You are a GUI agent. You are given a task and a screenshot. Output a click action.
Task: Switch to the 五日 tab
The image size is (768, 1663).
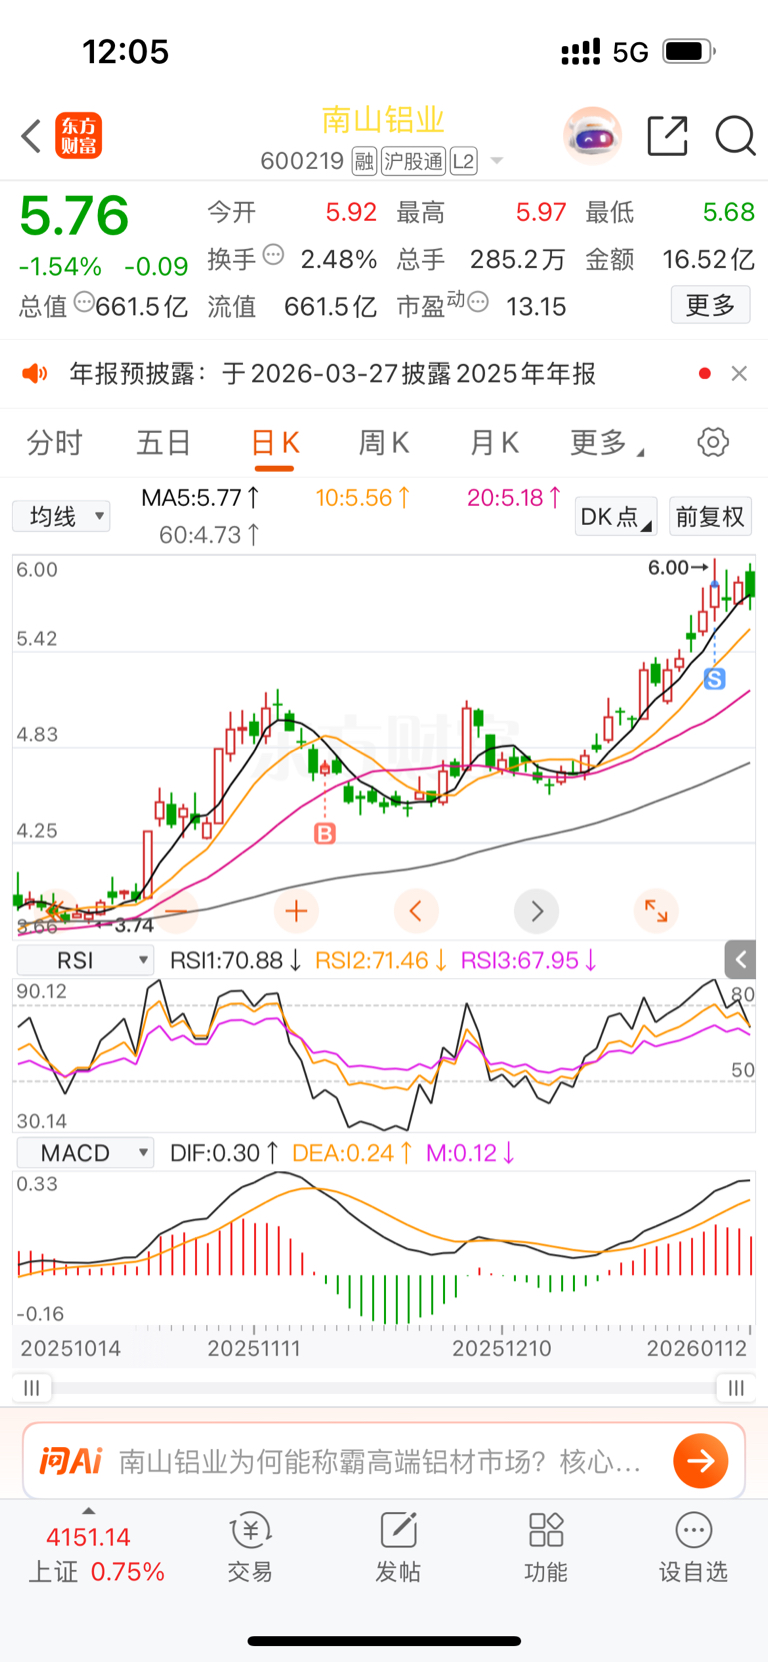tap(163, 442)
